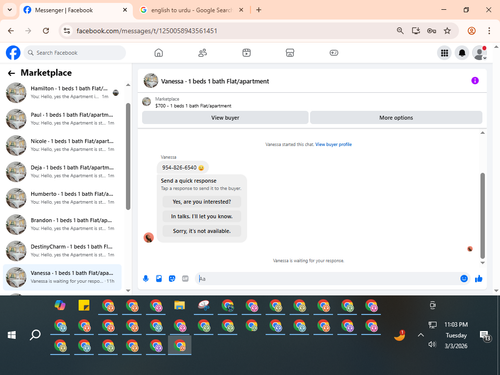Open the Paul conversation
Screen dimensions: 500x375
[x=62, y=119]
